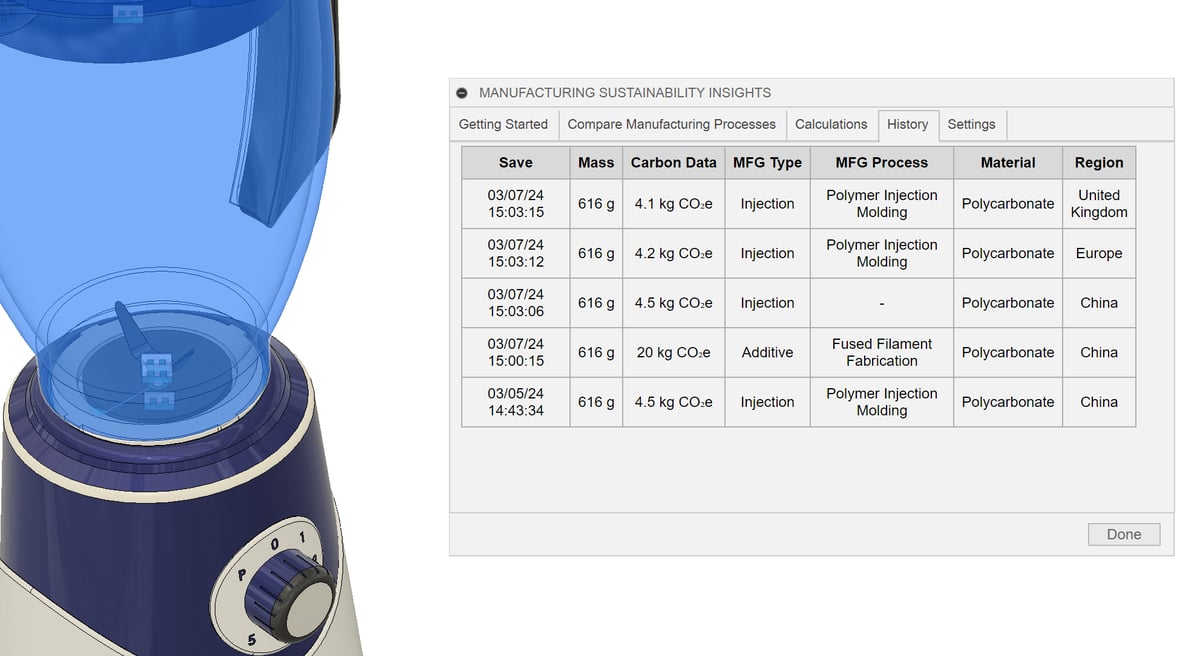Image resolution: width=1200 pixels, height=656 pixels.
Task: Select the History tab
Action: [x=907, y=125]
